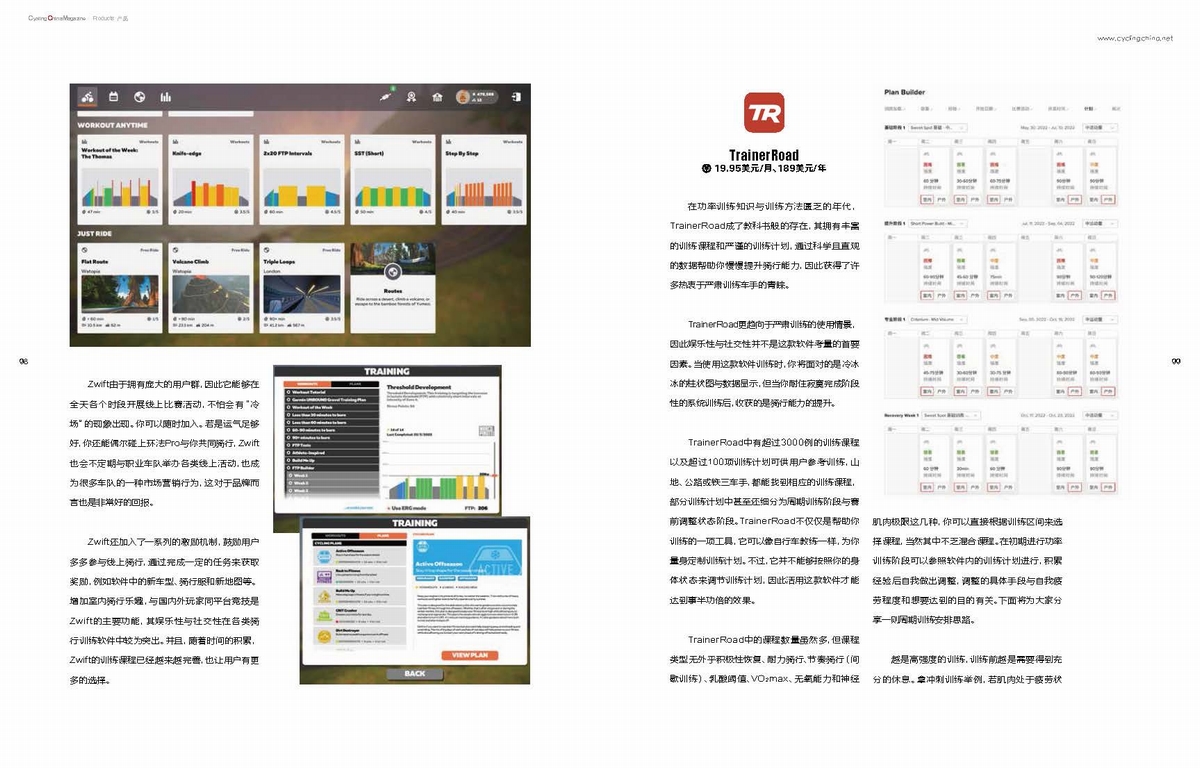Image resolution: width=1200 pixels, height=768 pixels.
Task: Click the Build Me Up plan icon
Action: point(324,596)
